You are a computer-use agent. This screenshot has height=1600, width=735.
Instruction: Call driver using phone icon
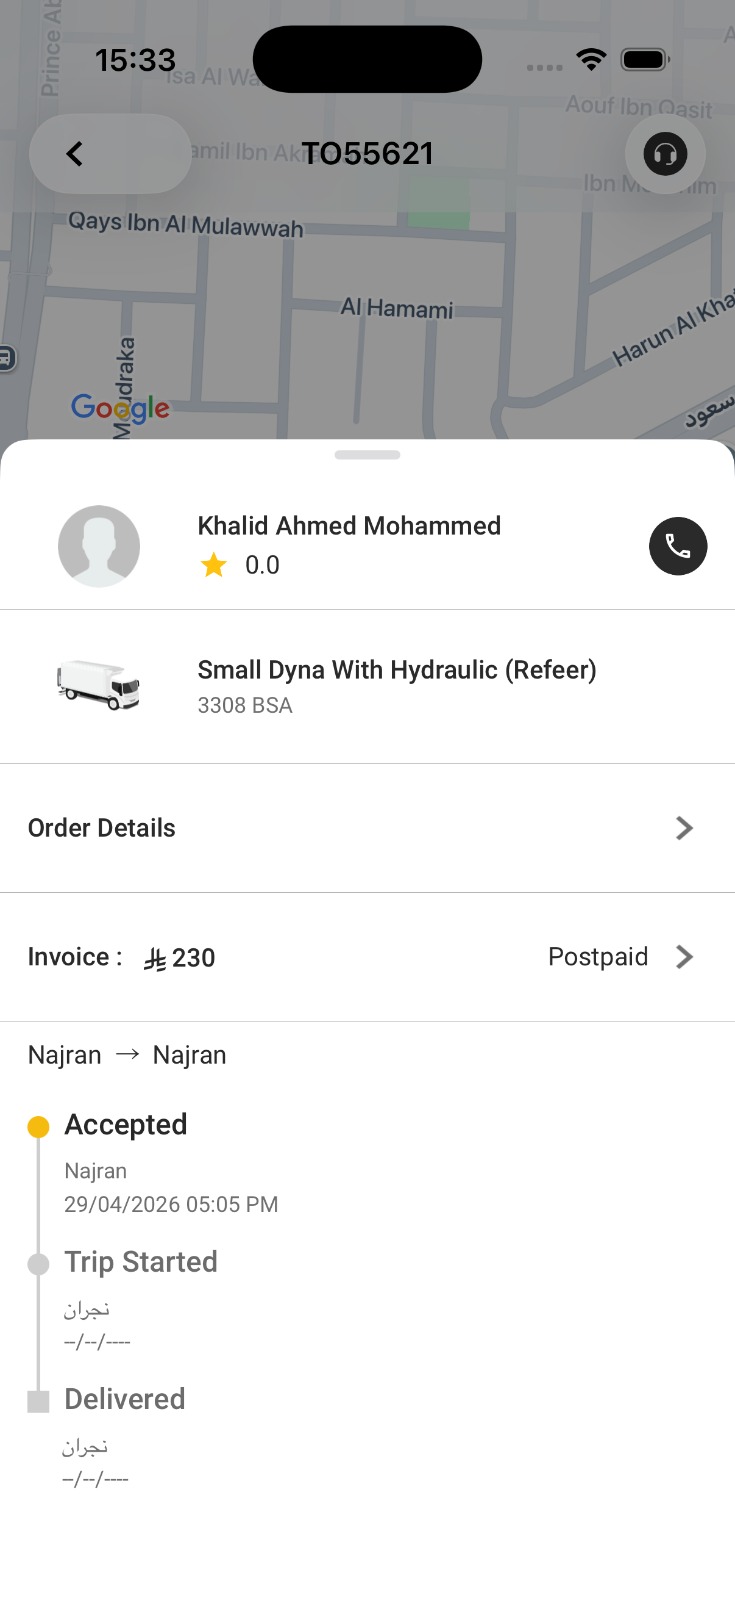678,546
